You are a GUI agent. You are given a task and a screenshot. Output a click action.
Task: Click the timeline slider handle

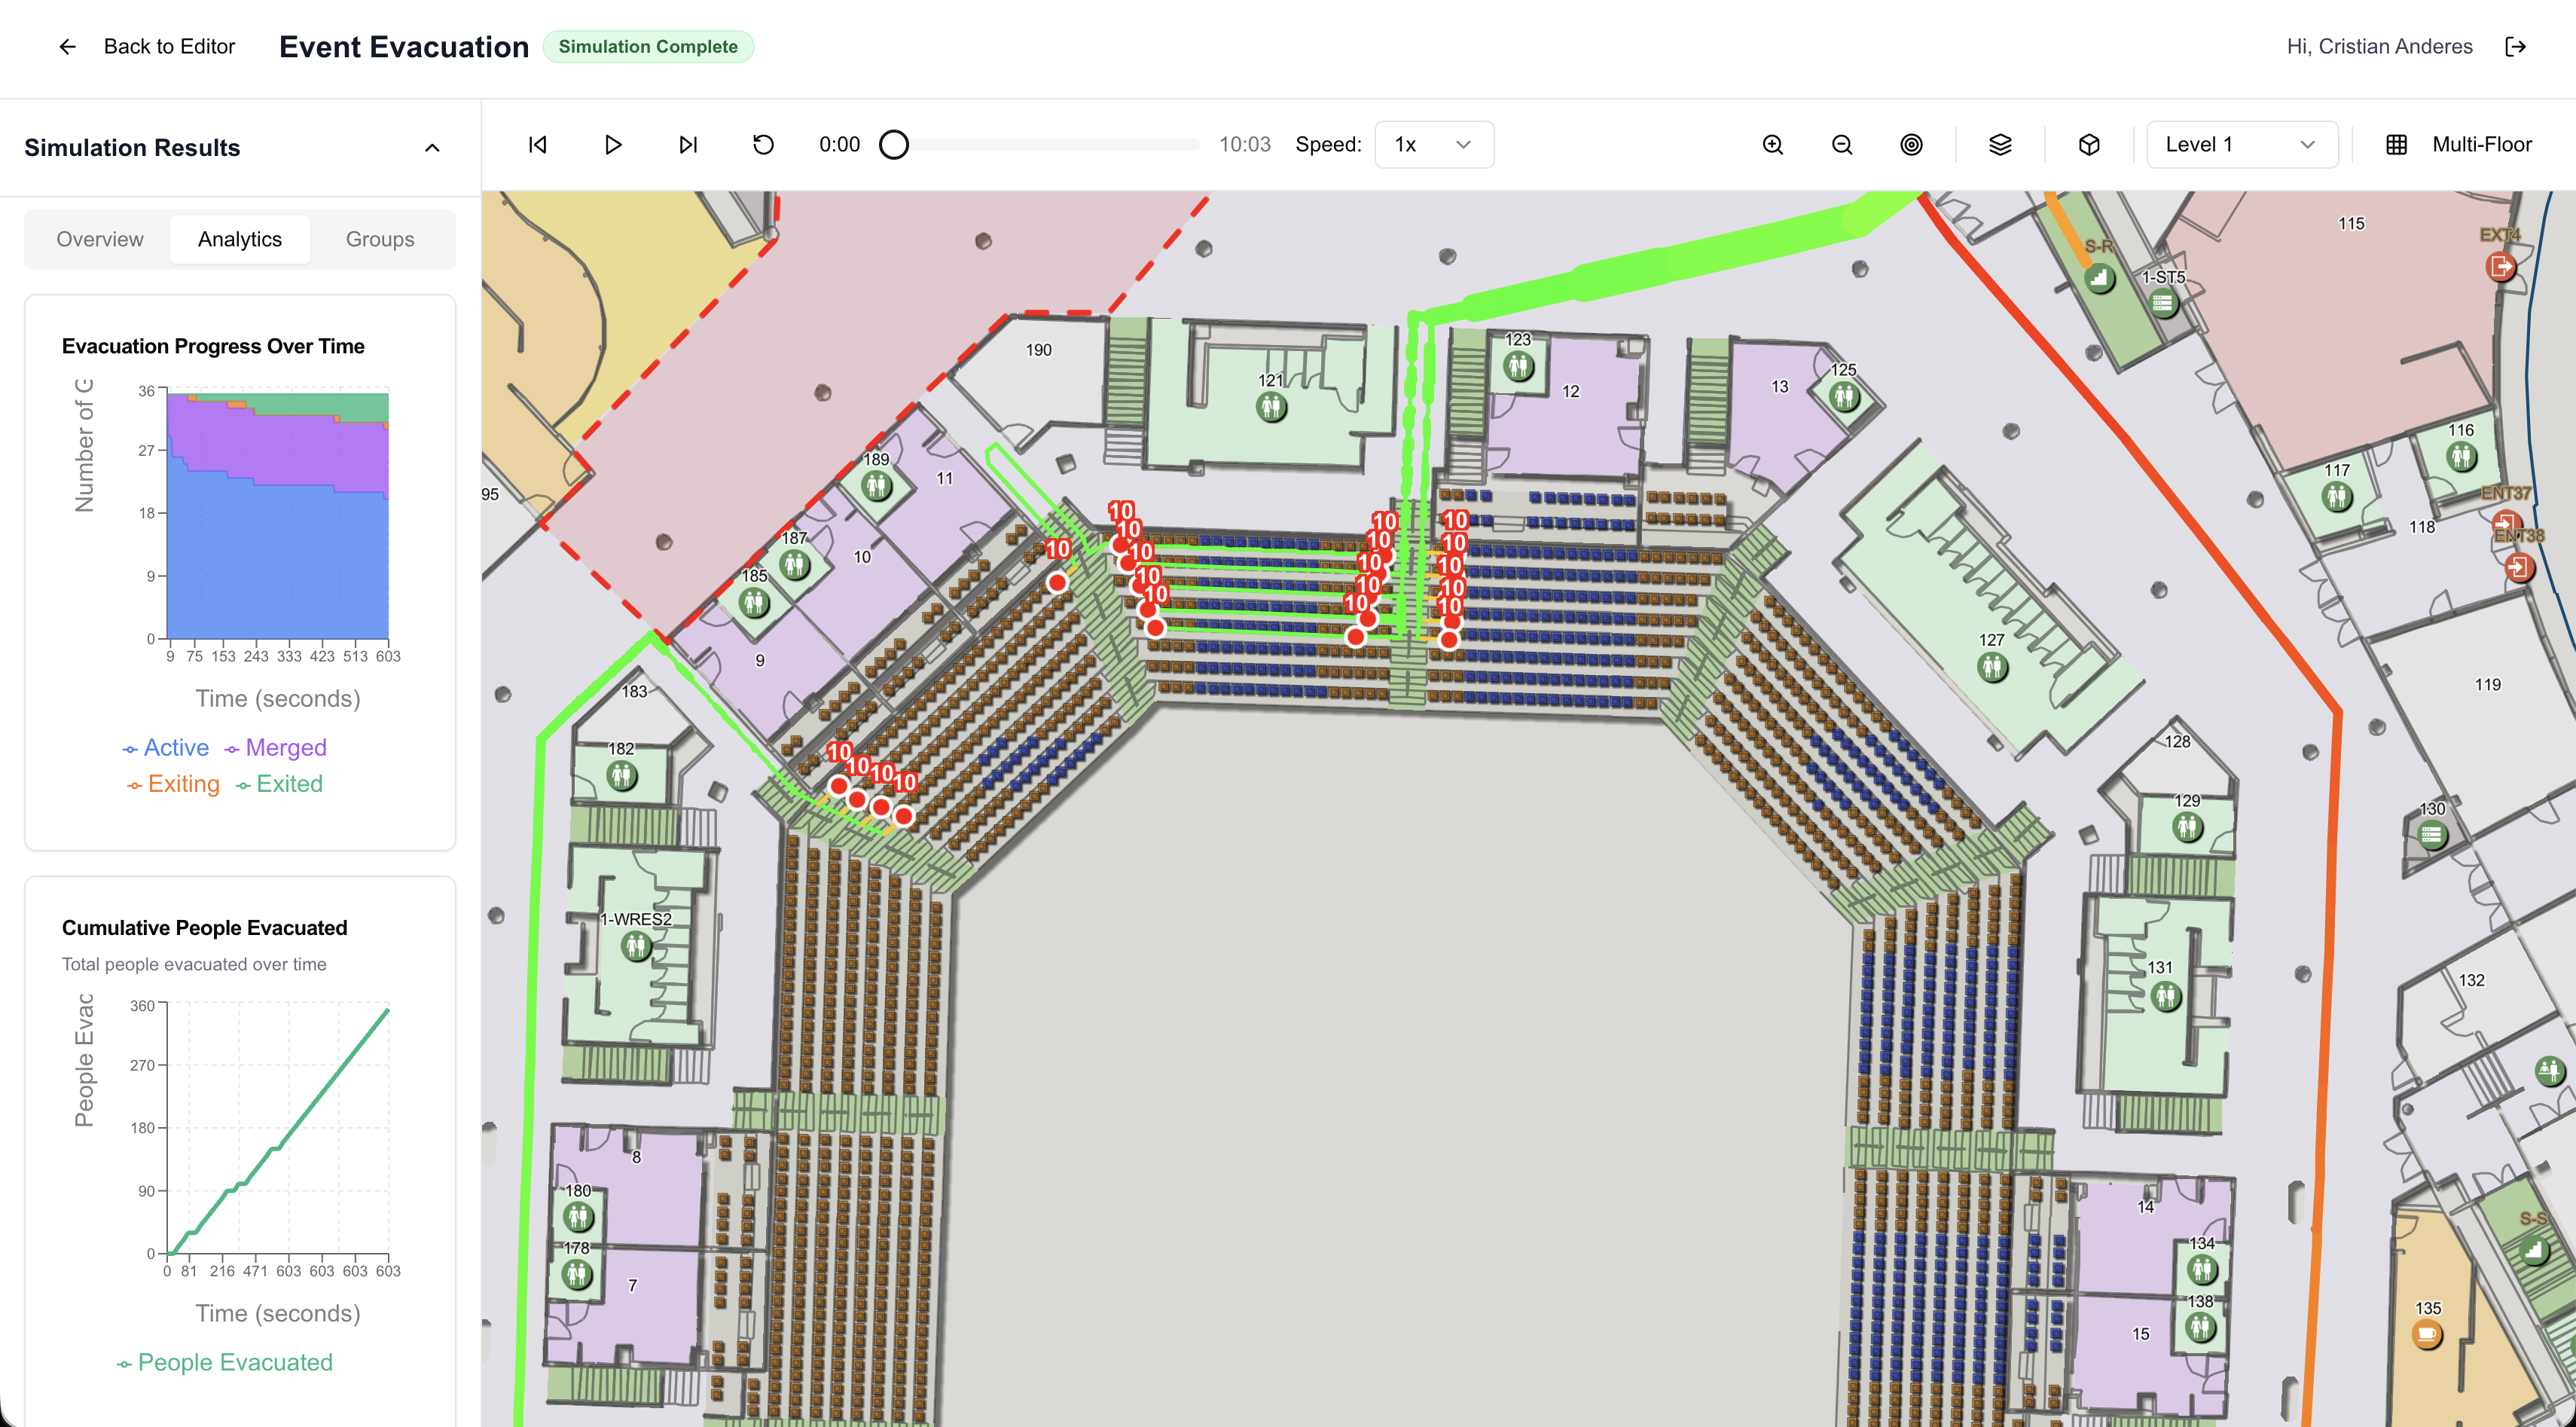coord(894,145)
